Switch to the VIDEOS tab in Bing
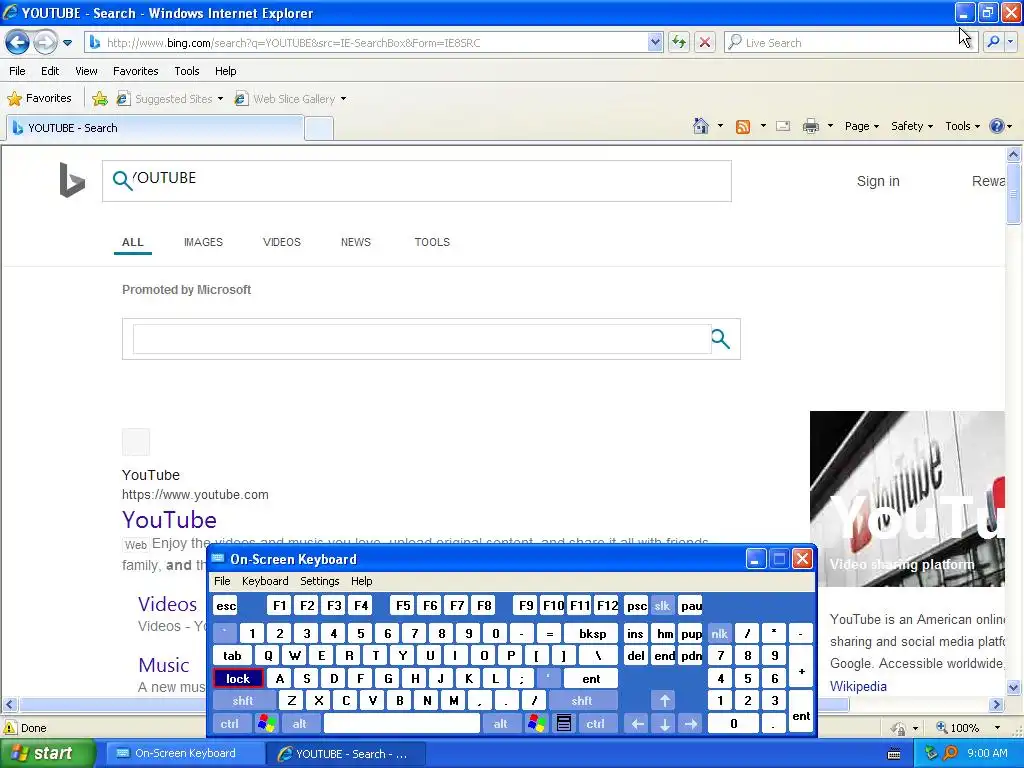 (281, 242)
